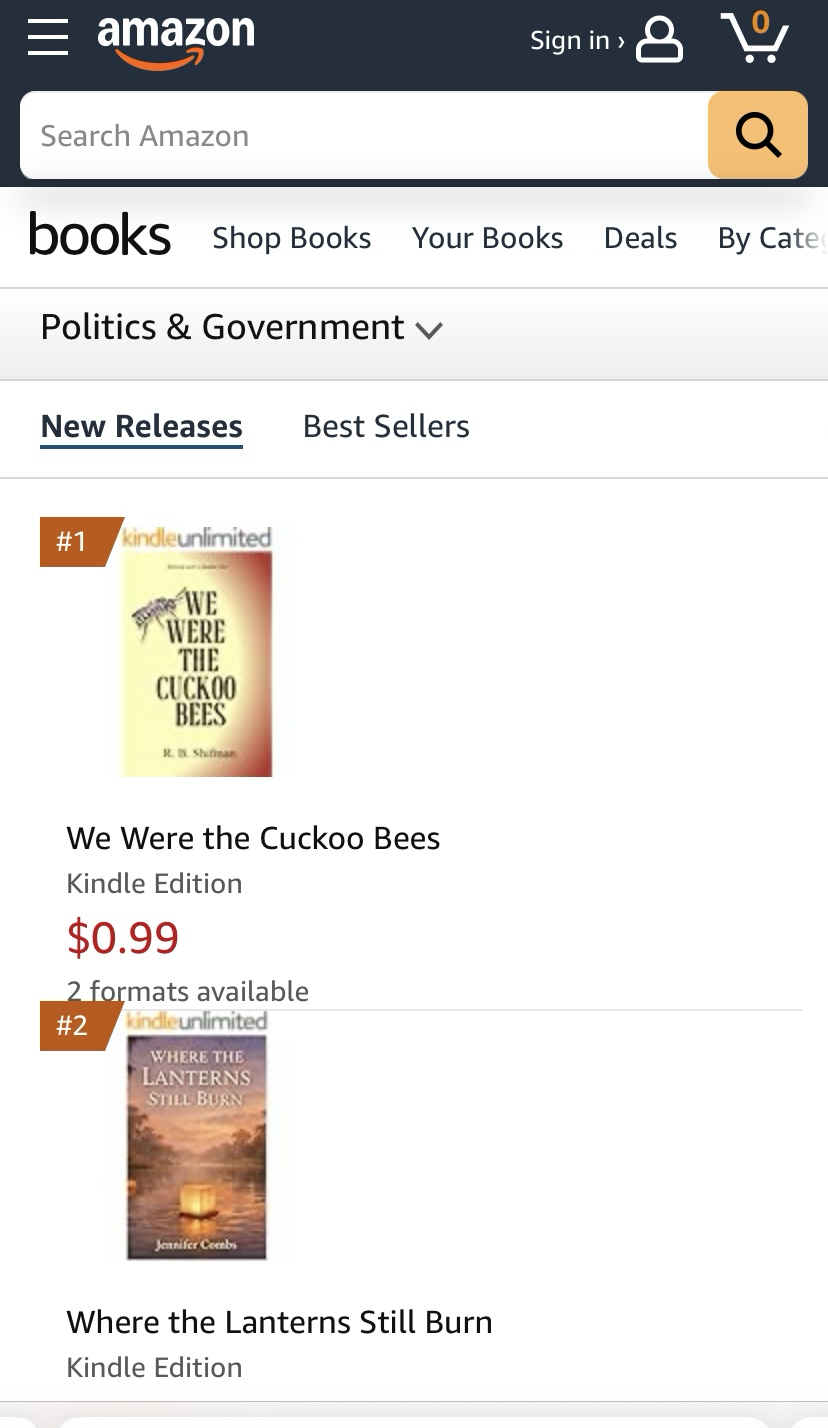
Task: Open Where the Lanterns Still Burn title link
Action: (x=279, y=1322)
